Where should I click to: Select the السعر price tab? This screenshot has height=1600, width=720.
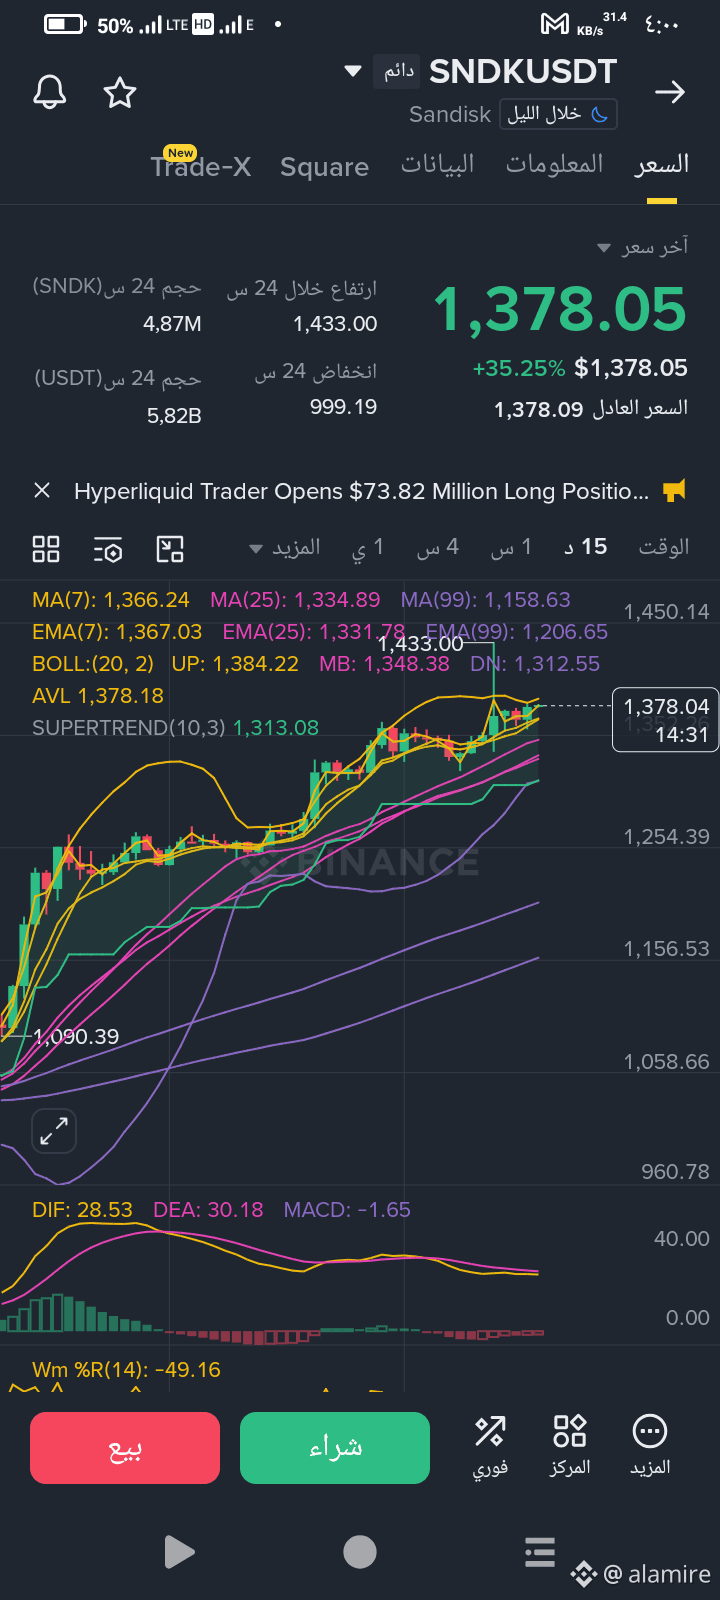click(x=662, y=165)
